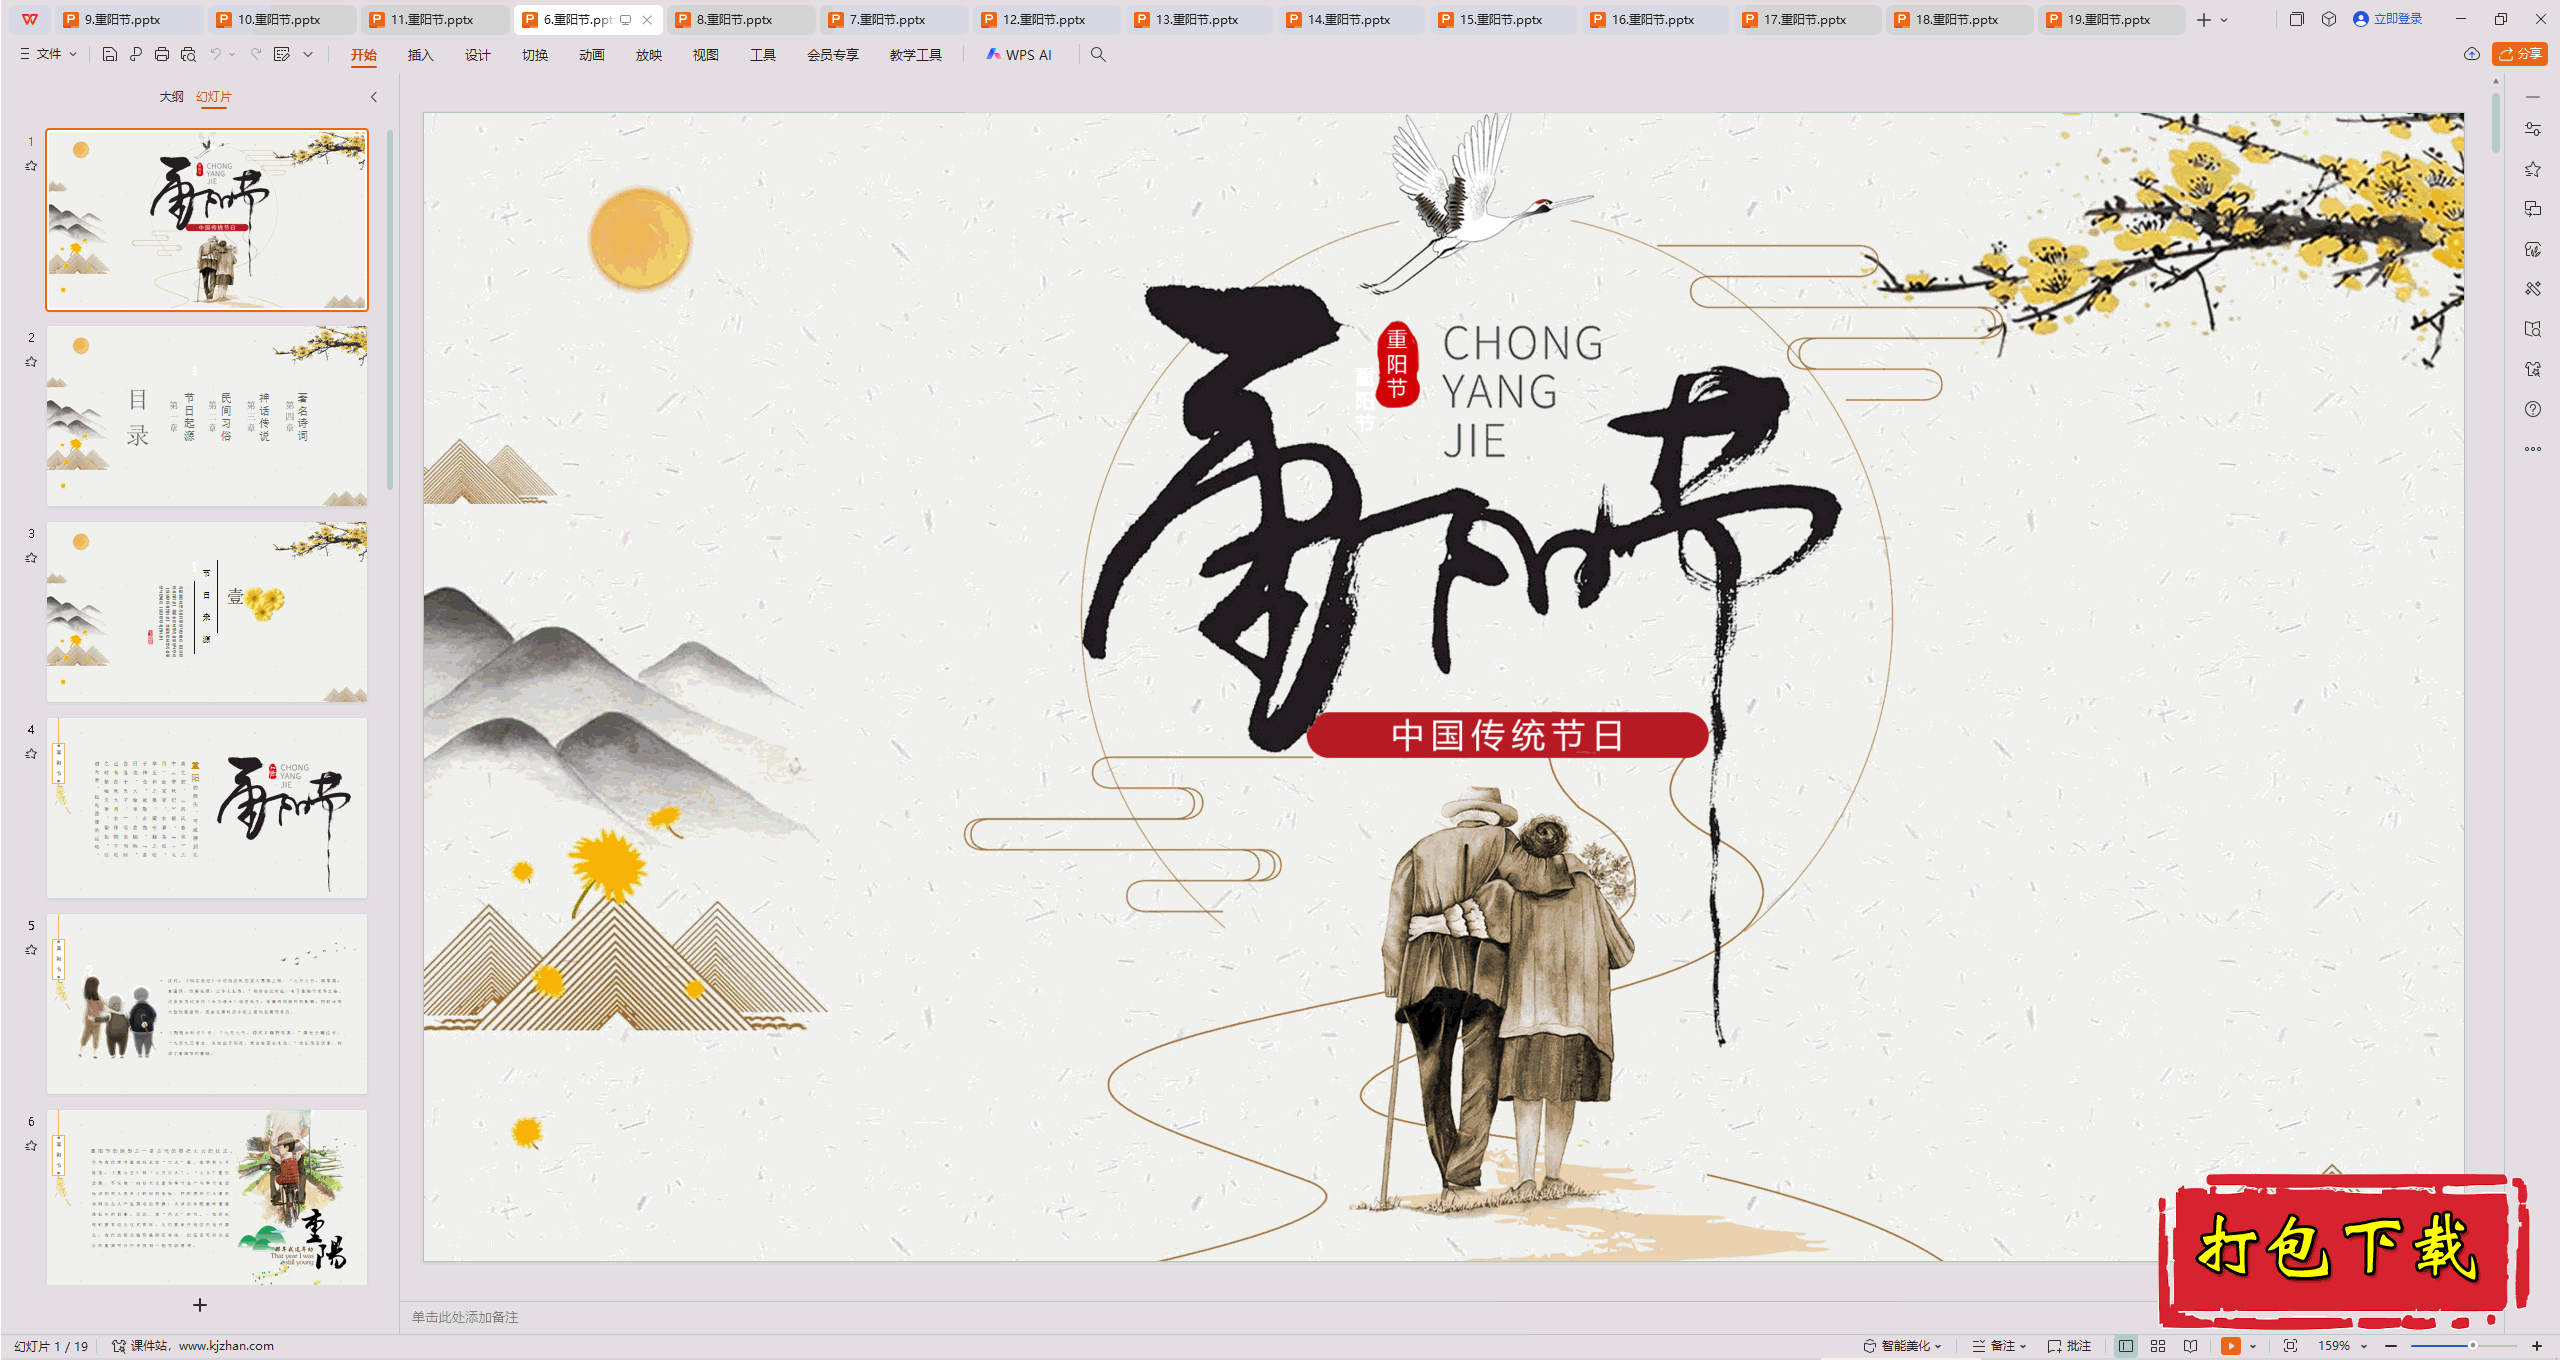Click the help question mark sidebar icon
Image resolution: width=2560 pixels, height=1360 pixels.
(x=2533, y=409)
